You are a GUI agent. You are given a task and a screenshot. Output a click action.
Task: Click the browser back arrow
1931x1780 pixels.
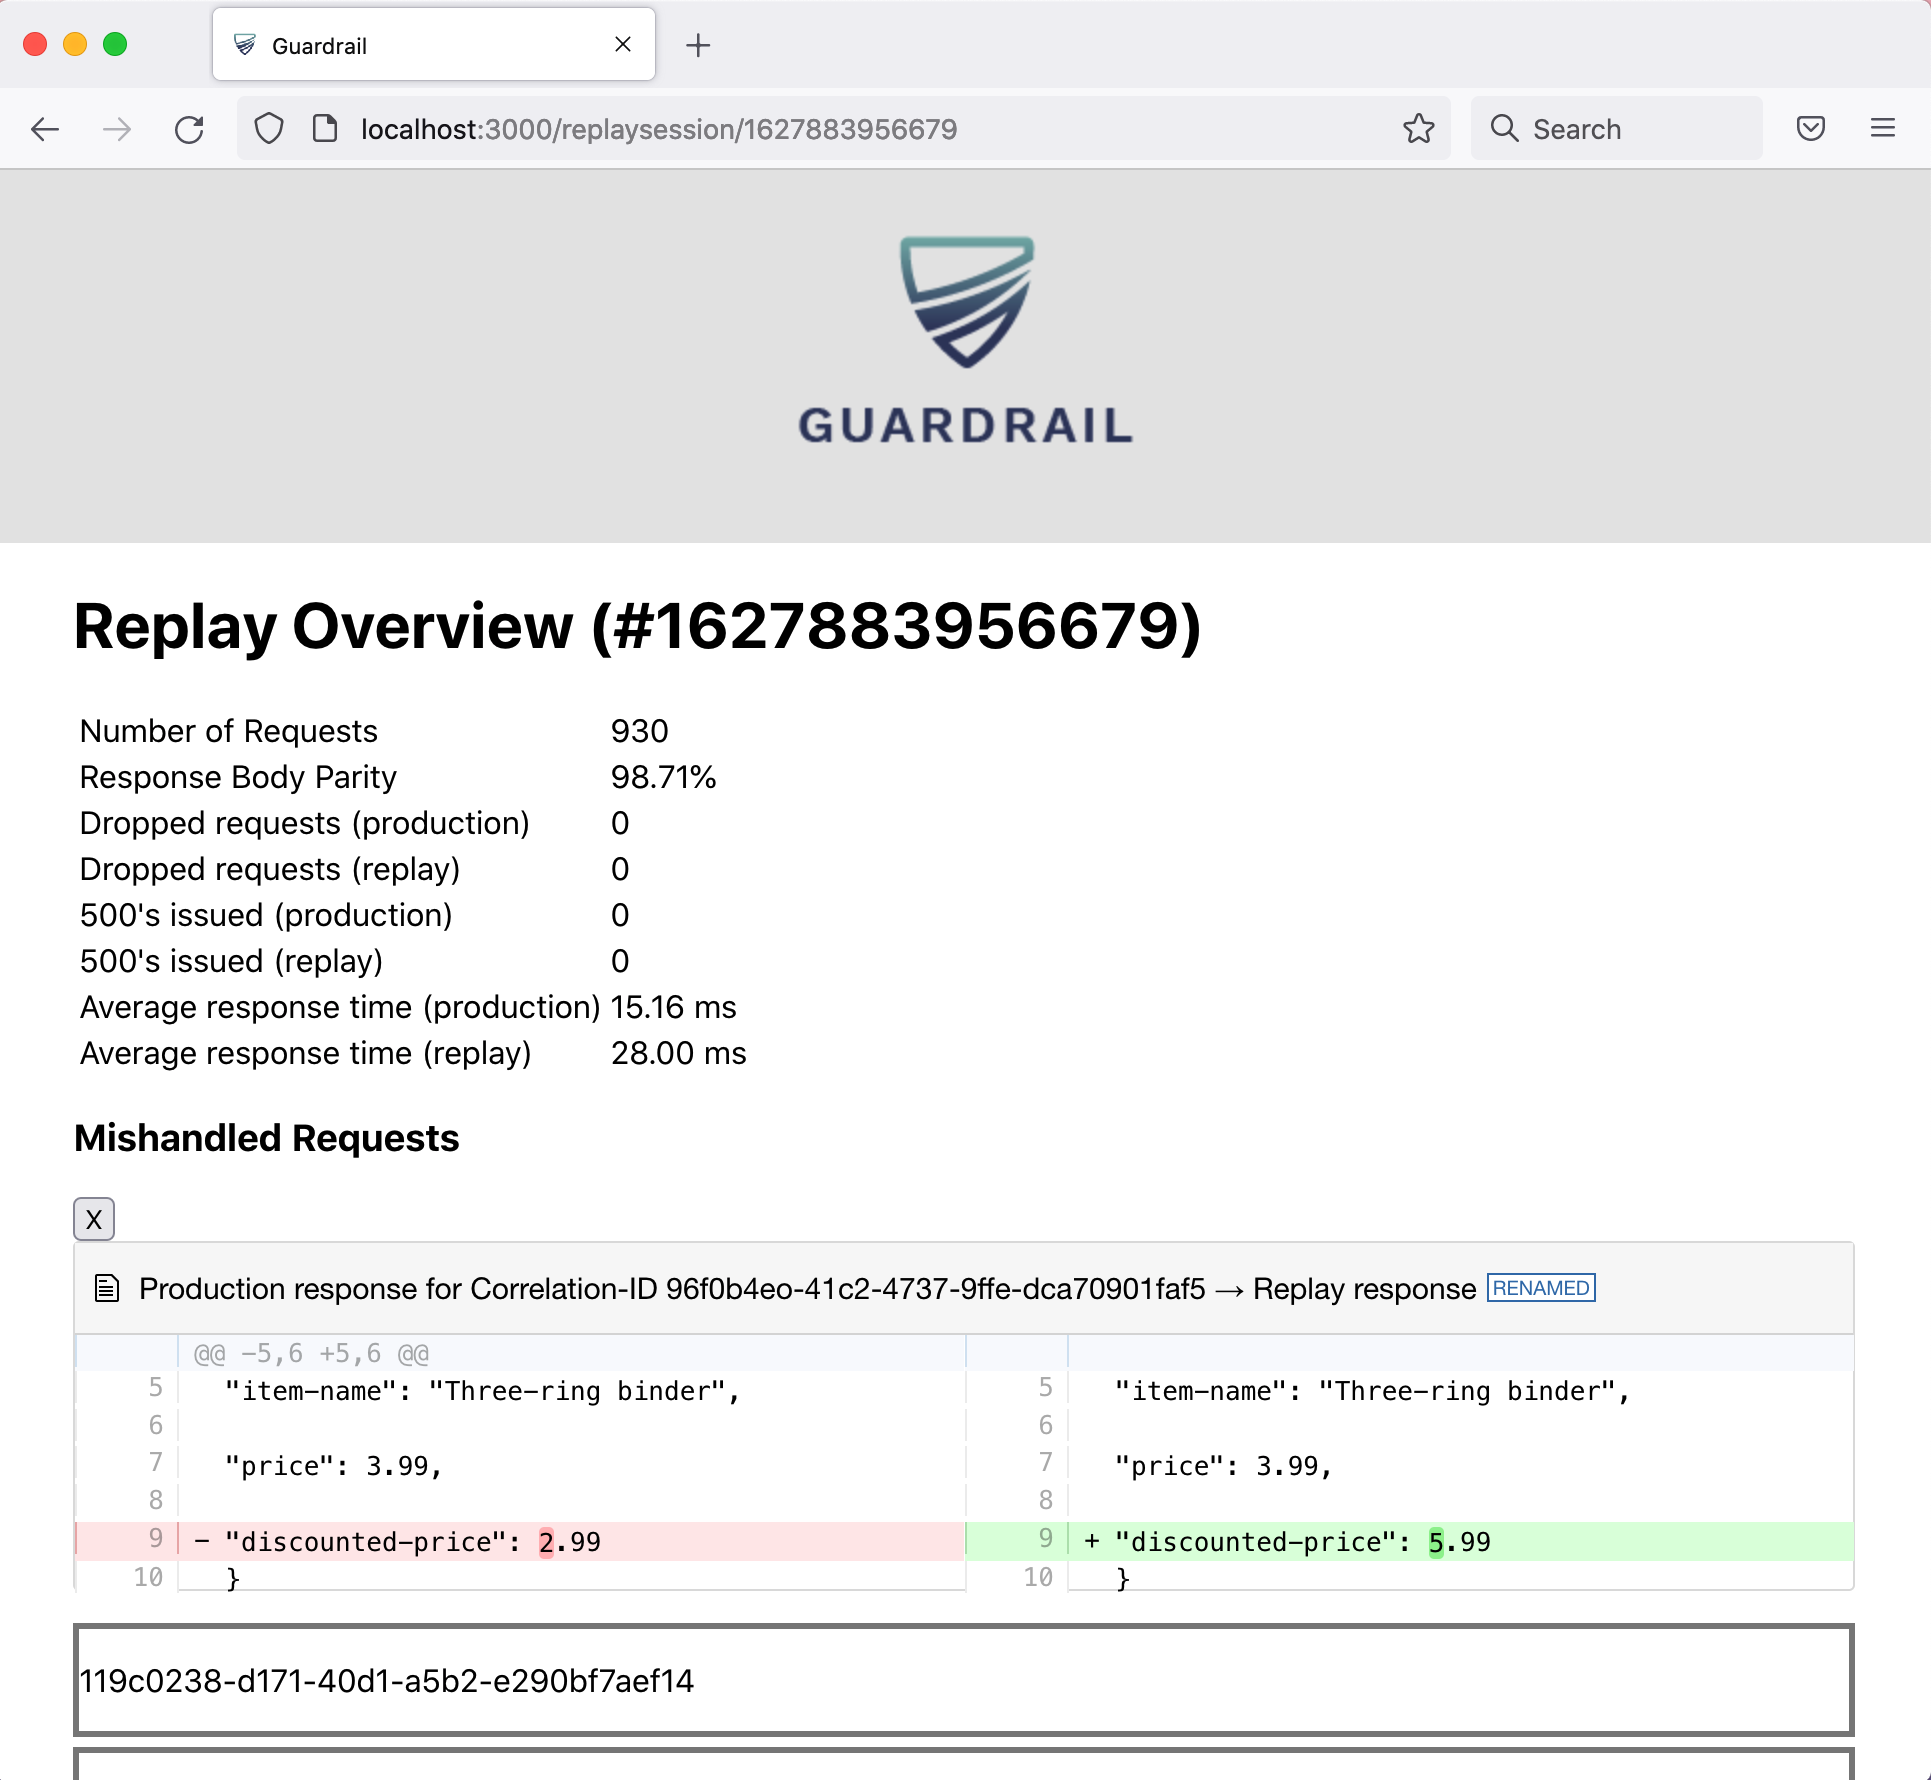click(x=45, y=129)
